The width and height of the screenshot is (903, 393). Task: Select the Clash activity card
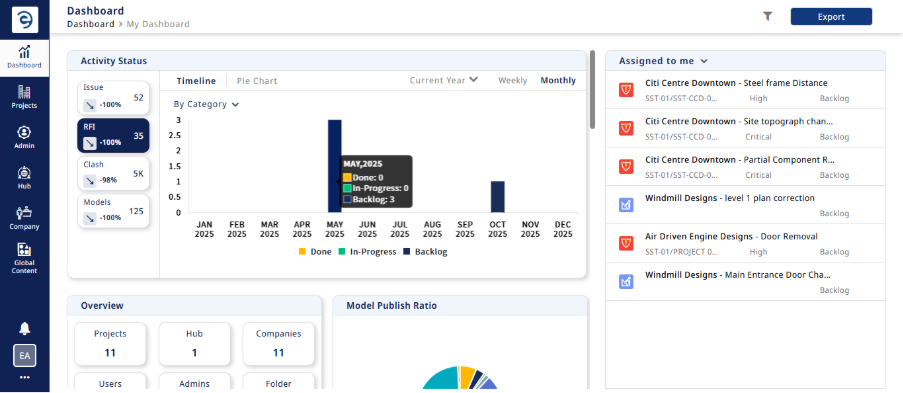point(113,173)
